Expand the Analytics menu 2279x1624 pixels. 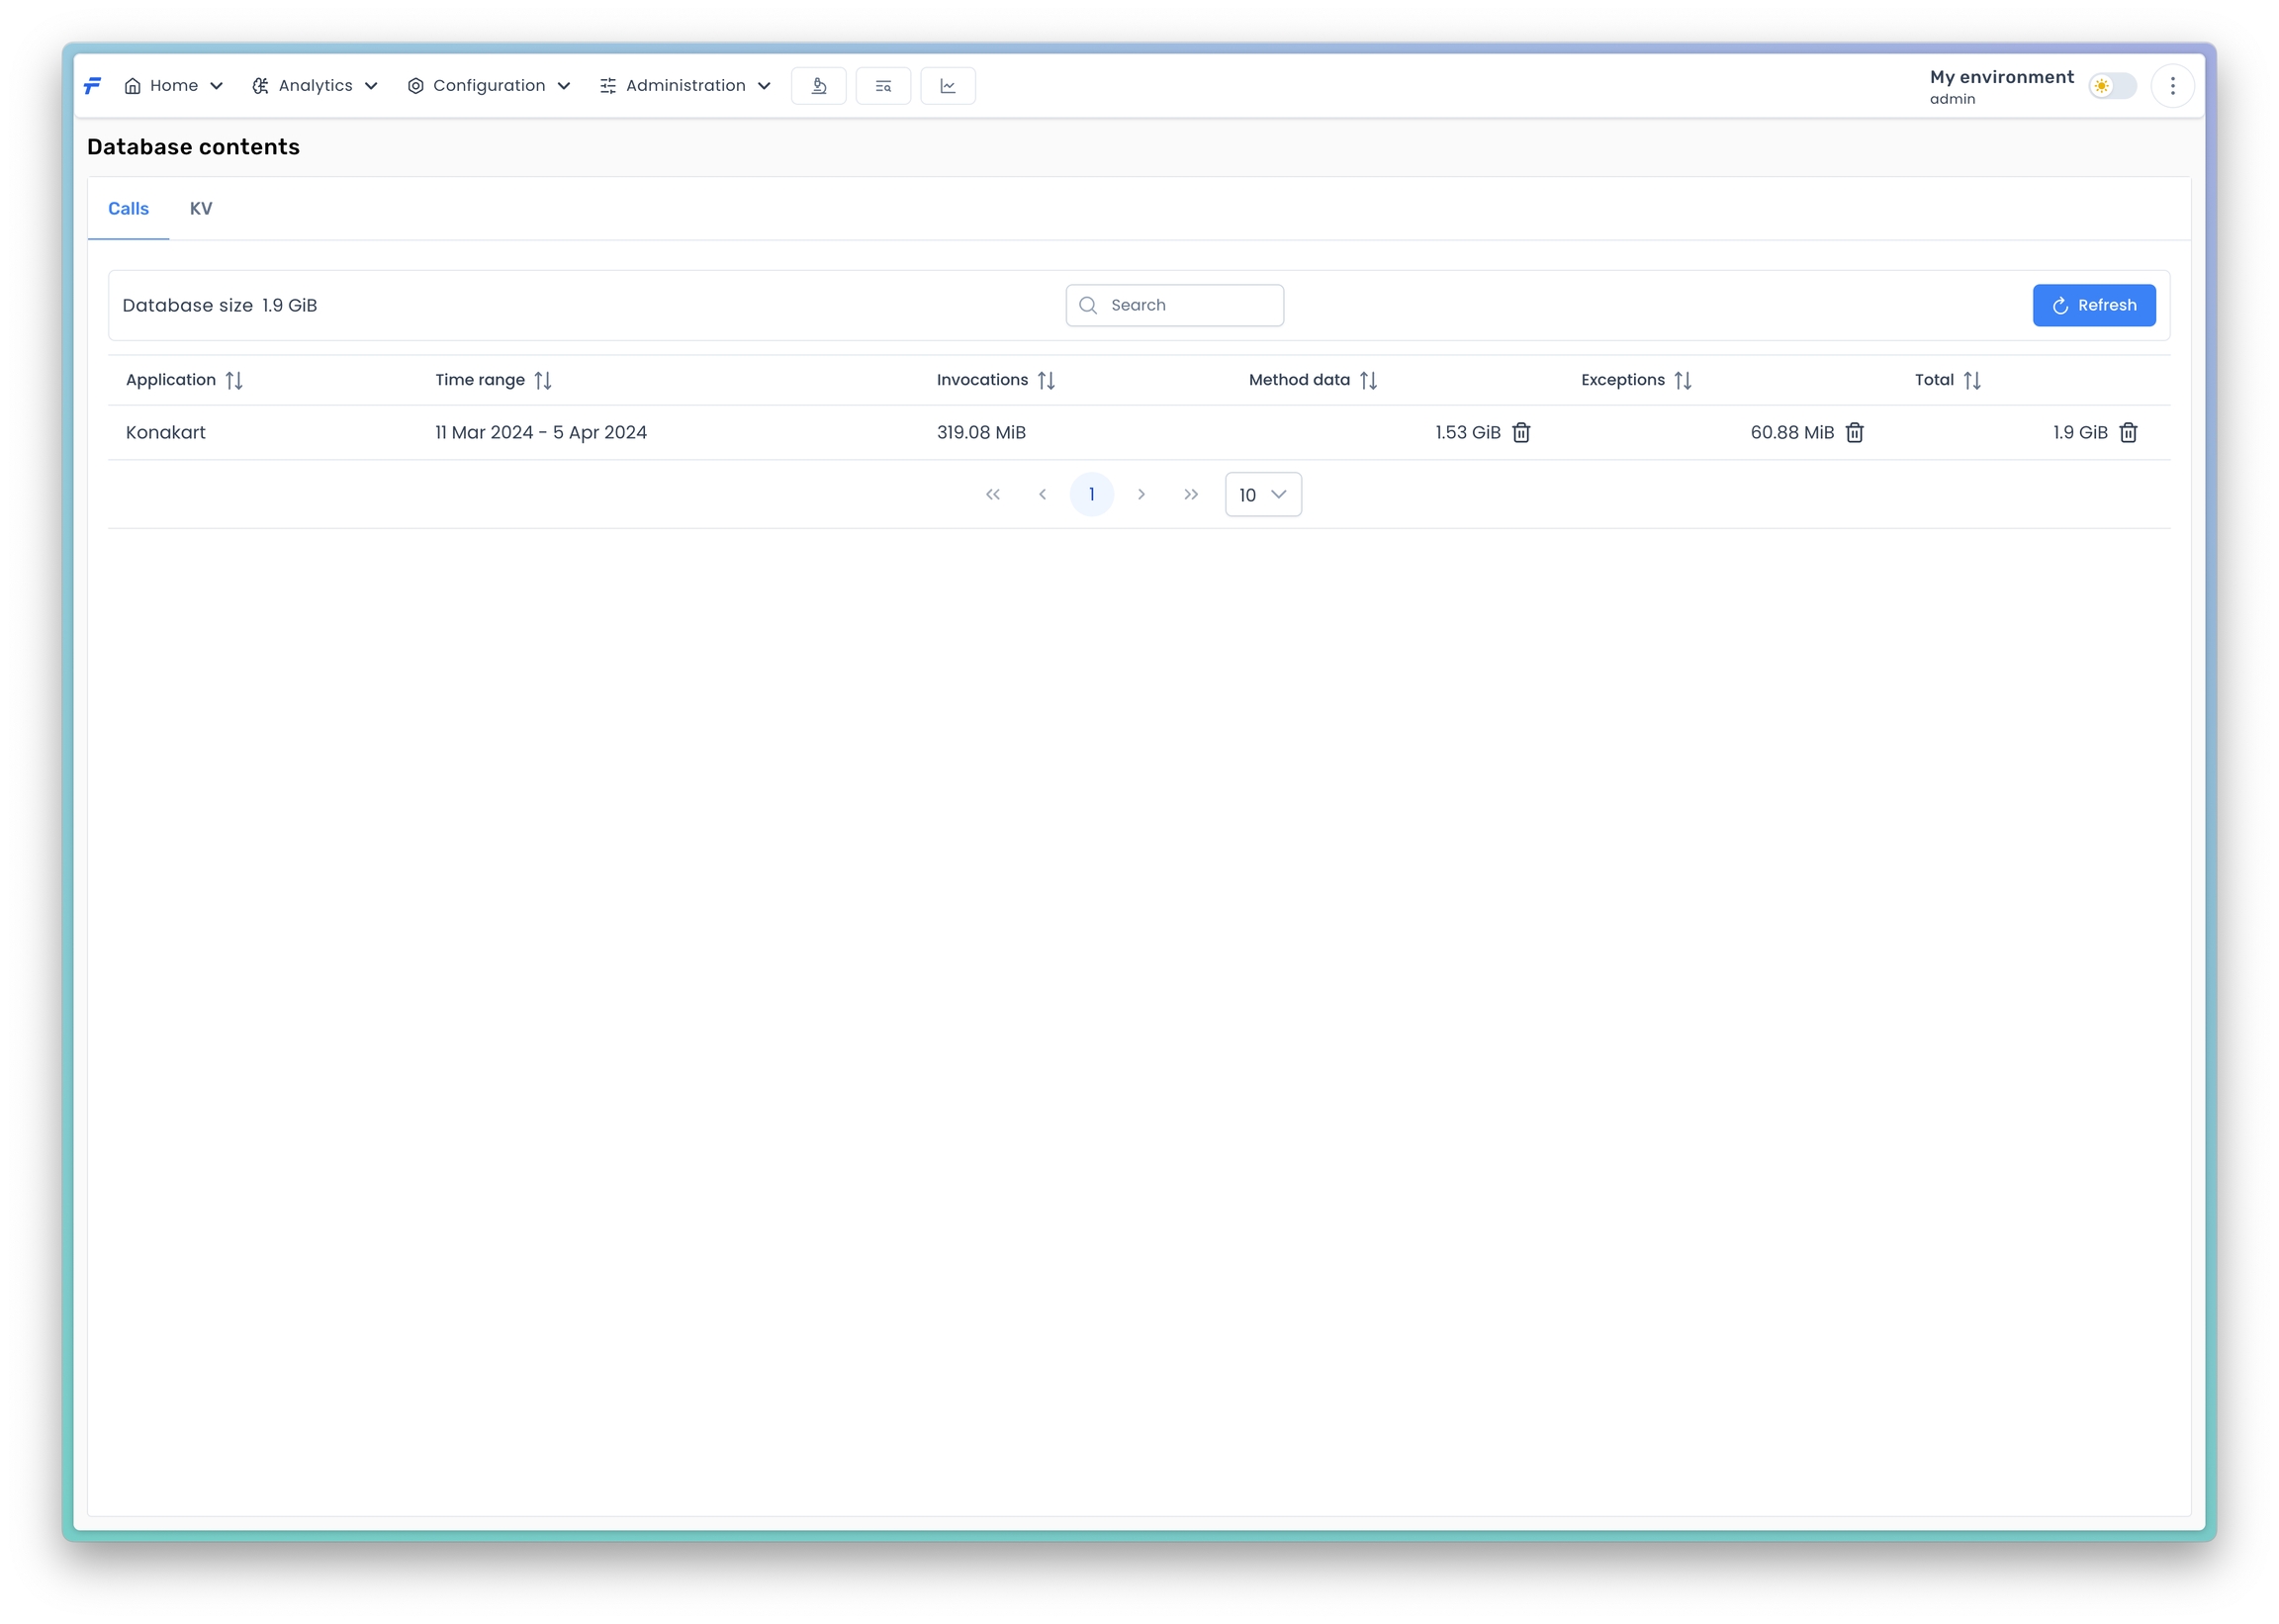pos(314,86)
